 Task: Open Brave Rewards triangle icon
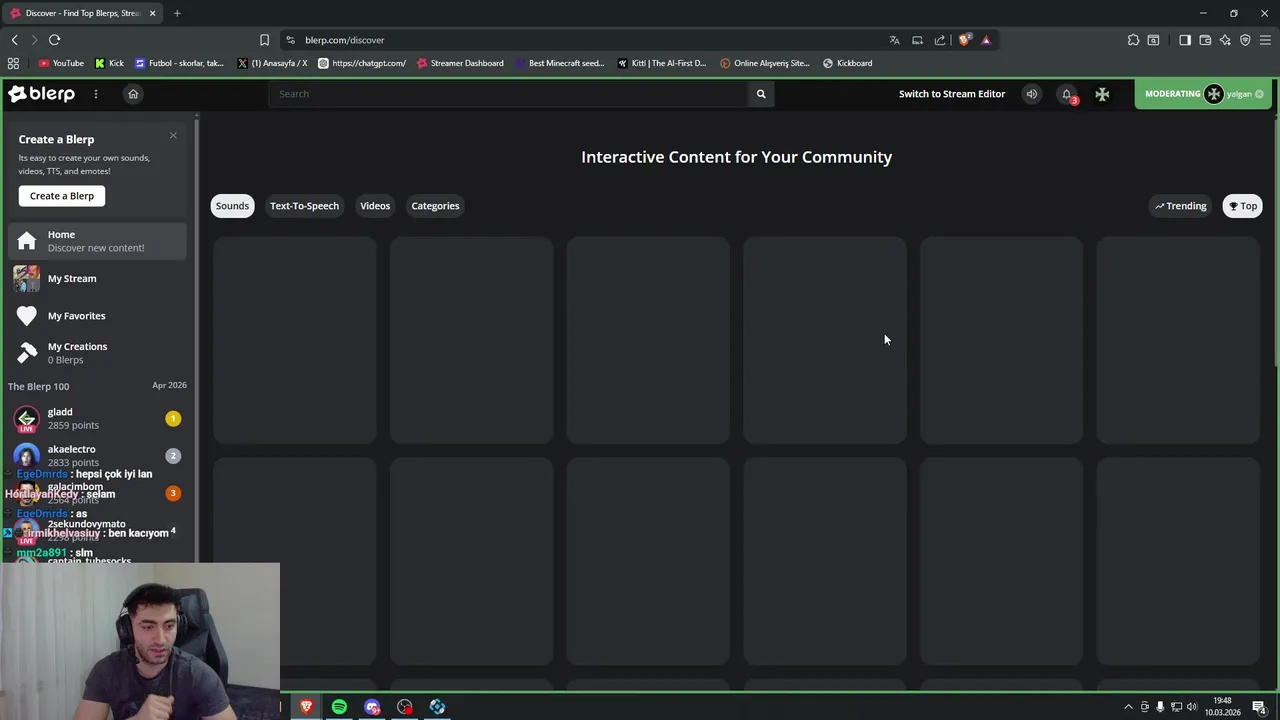986,40
